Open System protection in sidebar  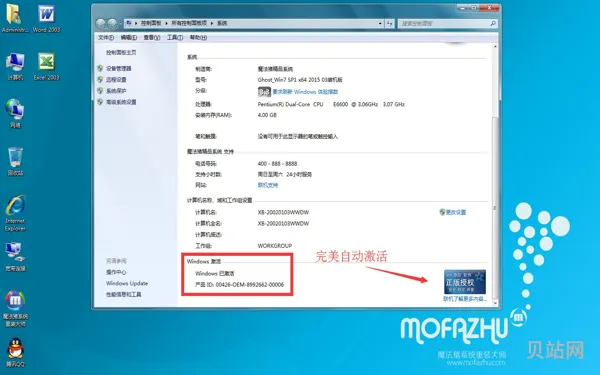click(116, 91)
